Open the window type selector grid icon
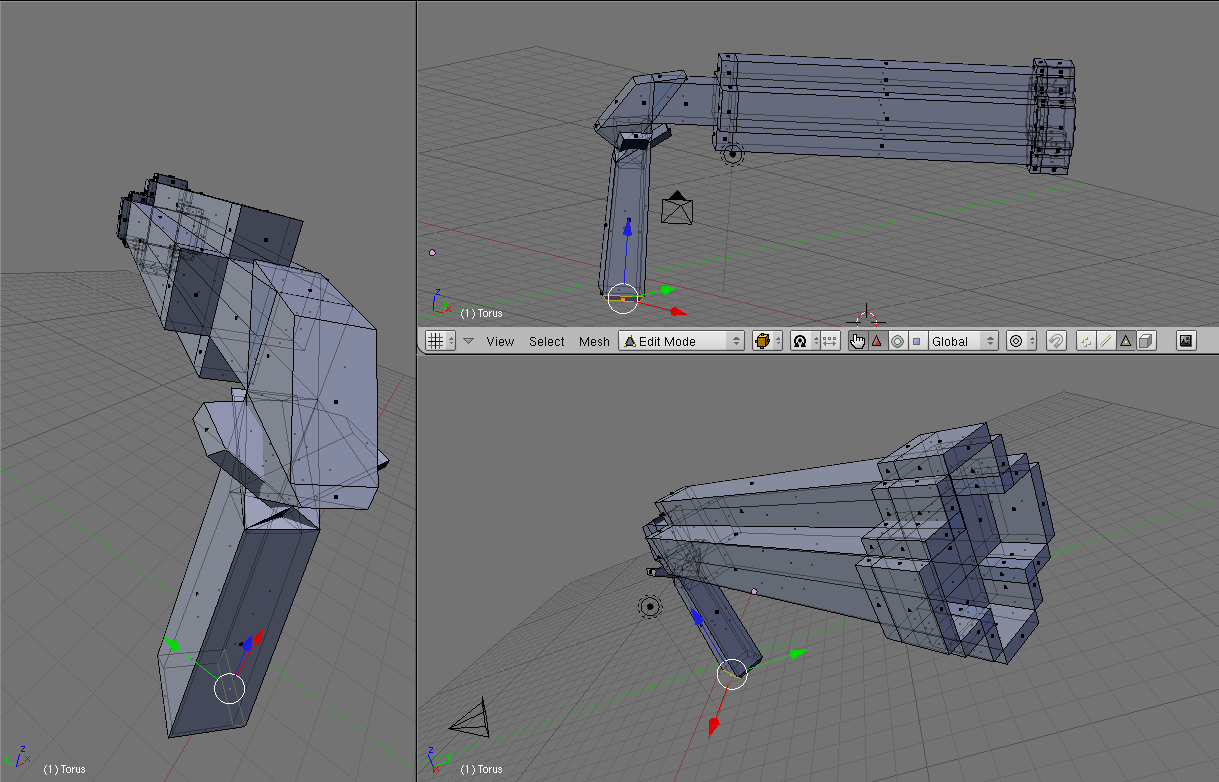1219x782 pixels. coord(435,341)
